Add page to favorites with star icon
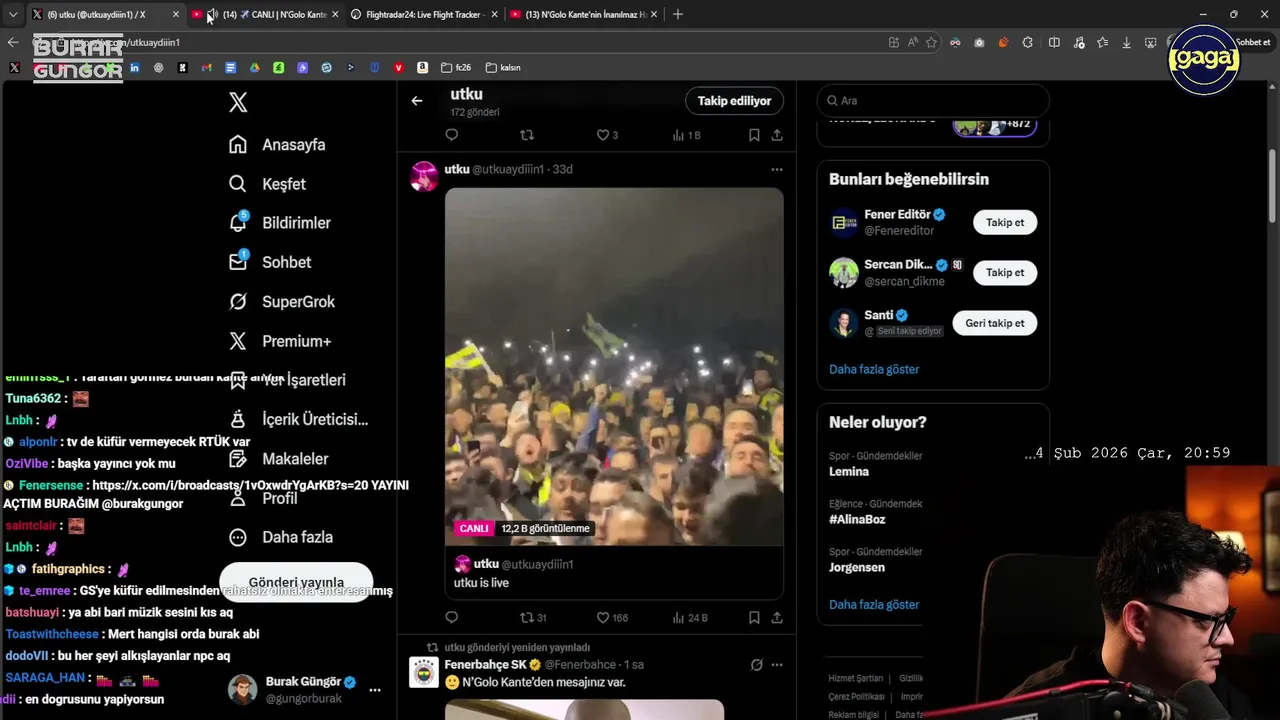1280x720 pixels. pos(931,42)
